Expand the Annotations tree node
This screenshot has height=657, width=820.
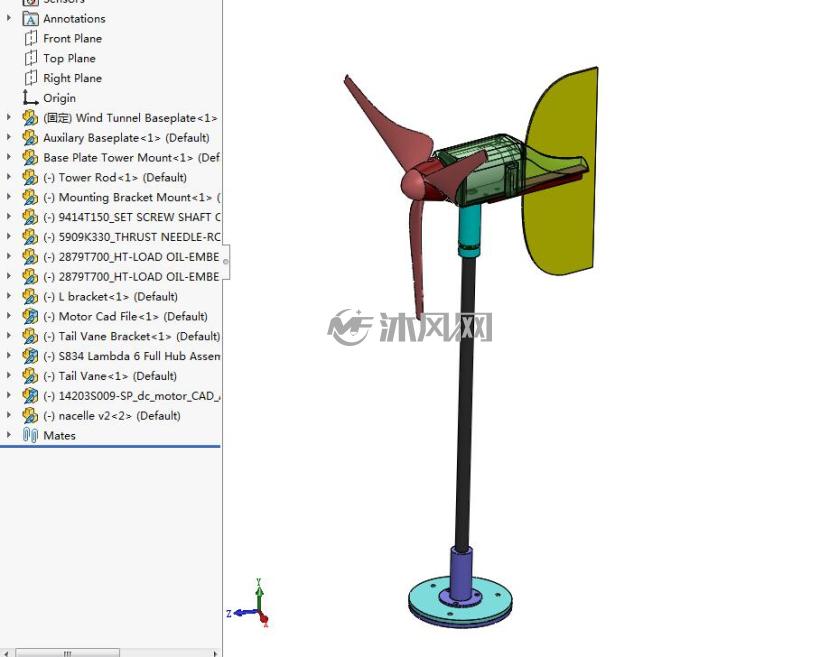[x=8, y=18]
